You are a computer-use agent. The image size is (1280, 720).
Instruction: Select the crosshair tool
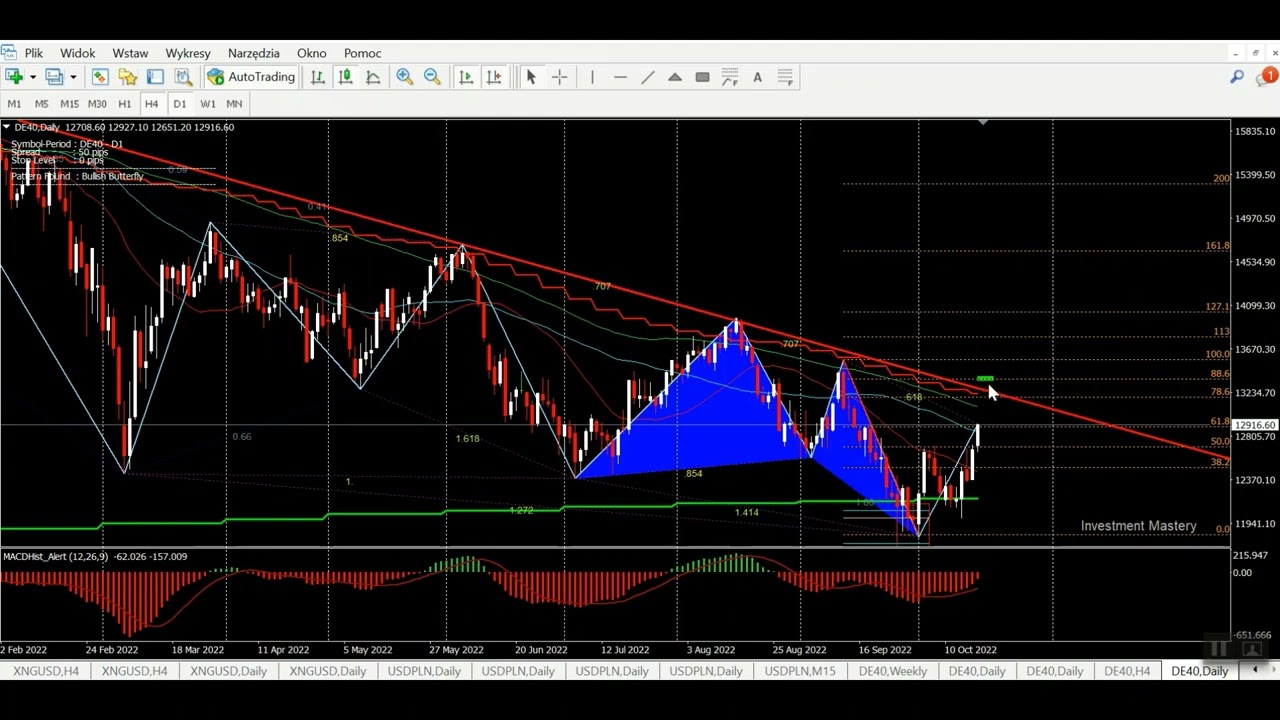point(559,77)
